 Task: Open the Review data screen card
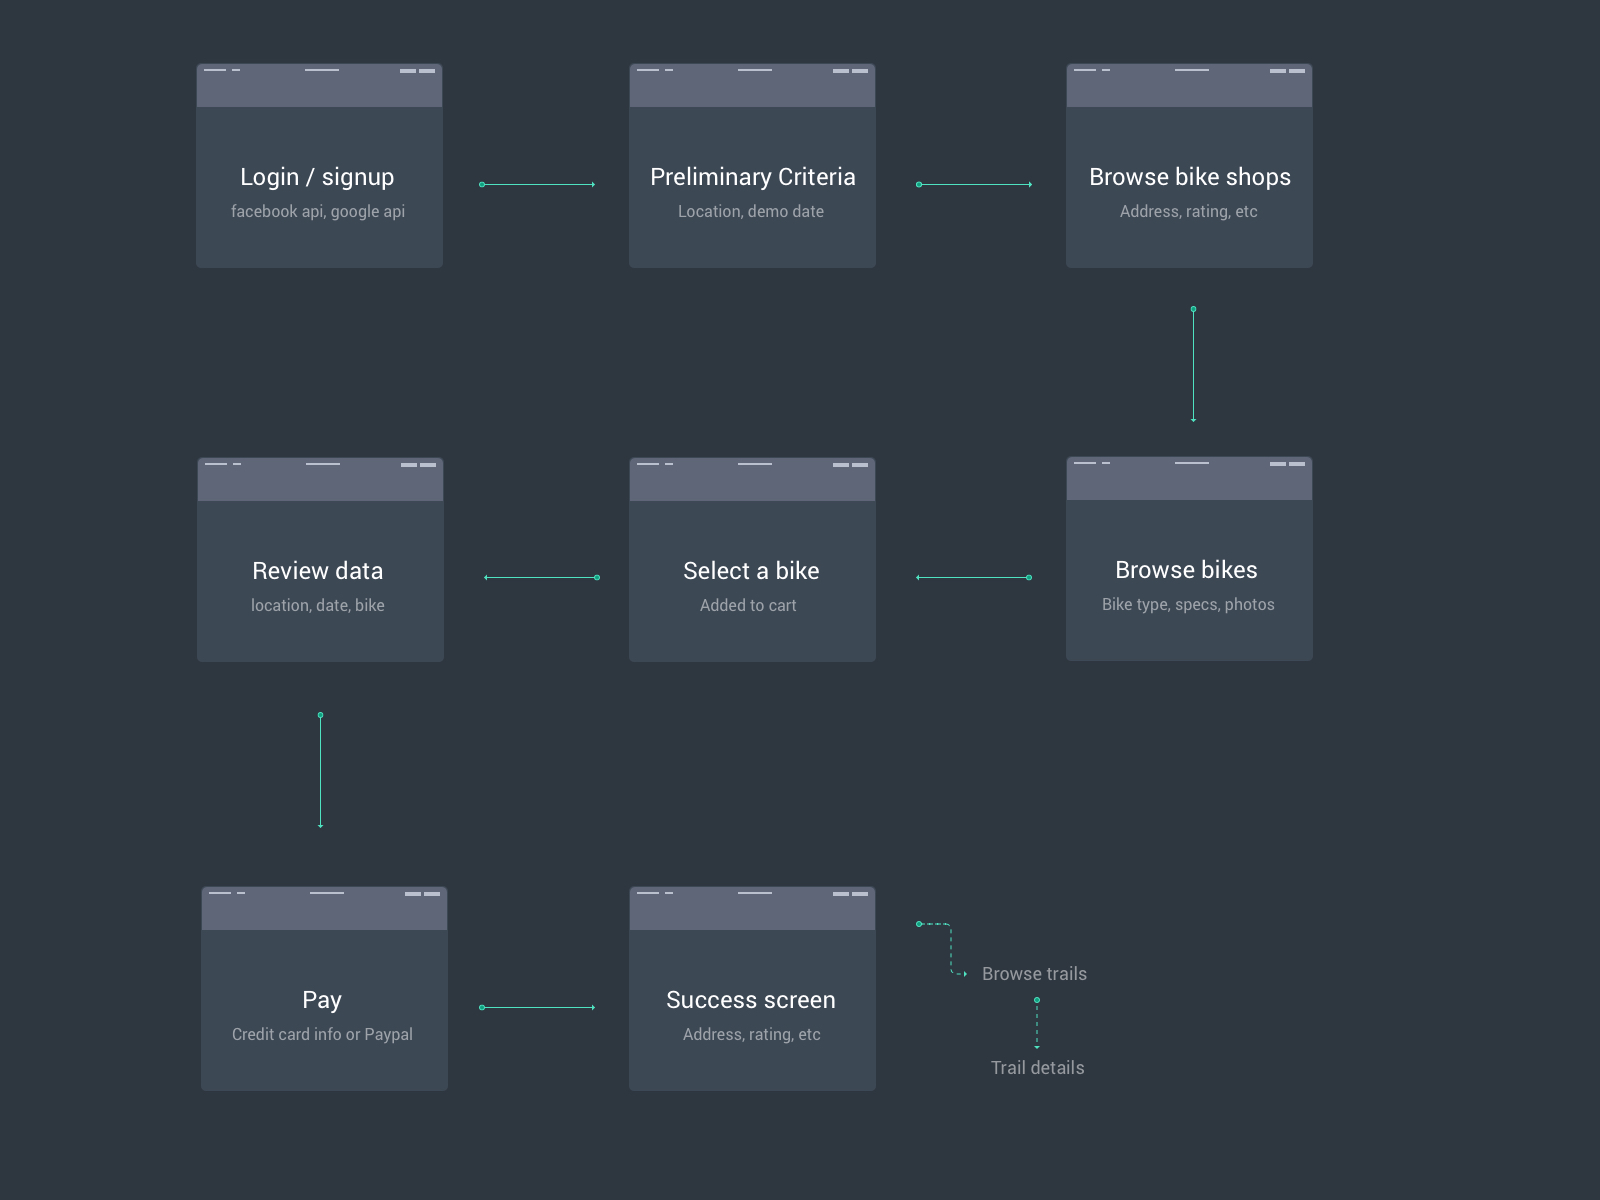320,560
